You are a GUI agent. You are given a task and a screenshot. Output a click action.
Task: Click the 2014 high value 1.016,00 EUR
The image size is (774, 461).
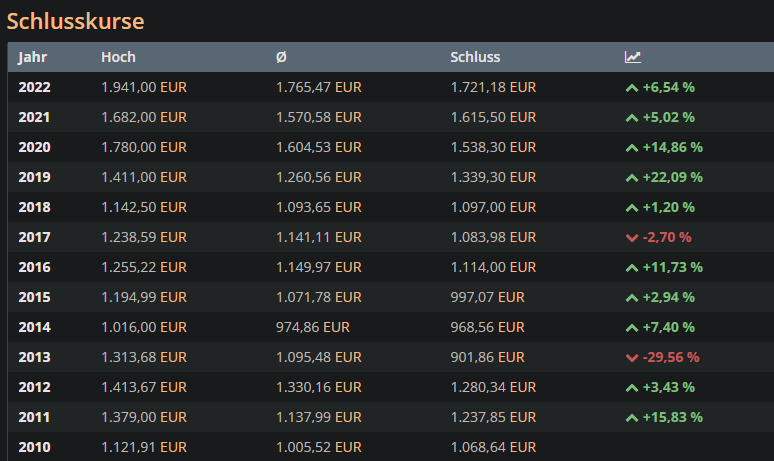[x=143, y=327]
